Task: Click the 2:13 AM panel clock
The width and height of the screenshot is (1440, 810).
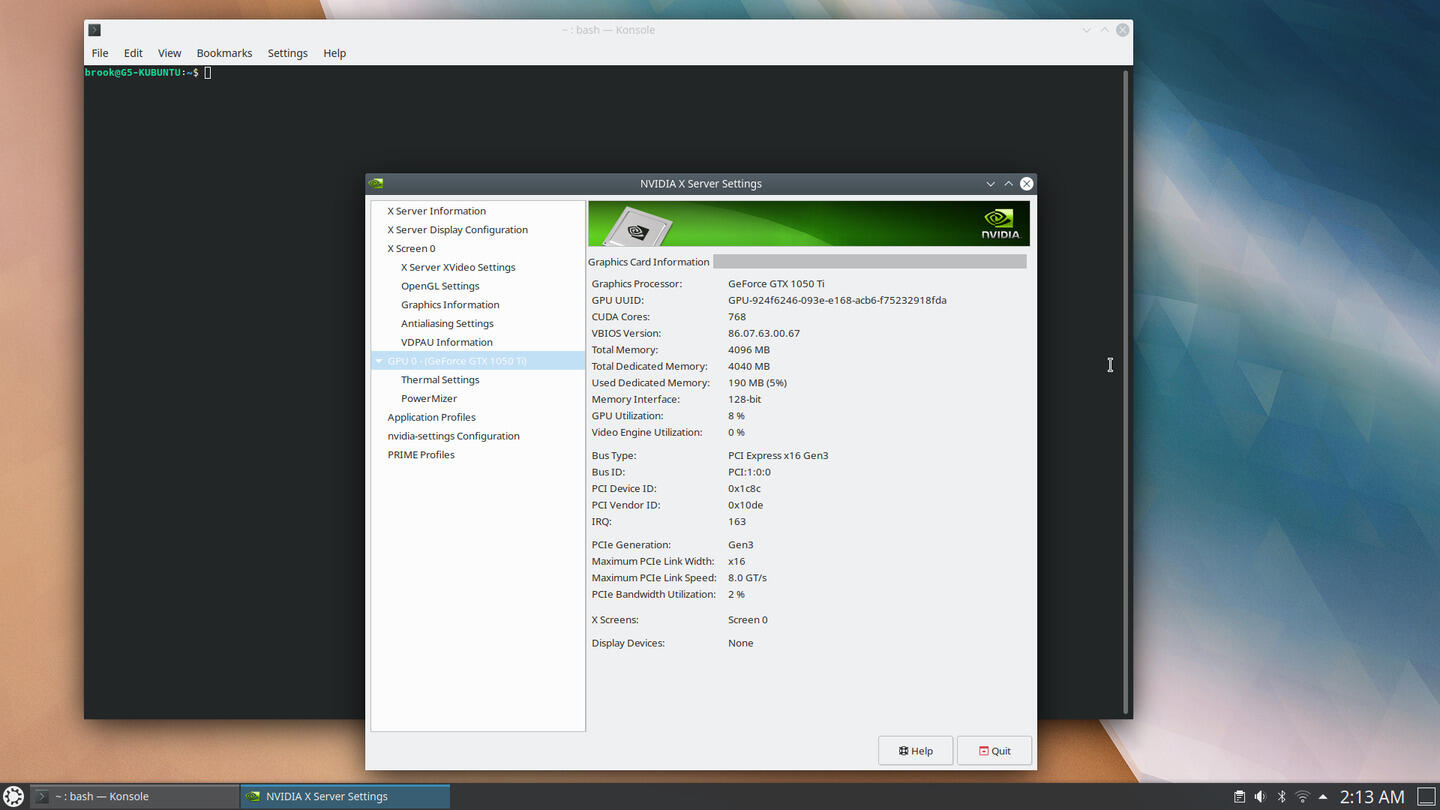Action: click(1372, 797)
